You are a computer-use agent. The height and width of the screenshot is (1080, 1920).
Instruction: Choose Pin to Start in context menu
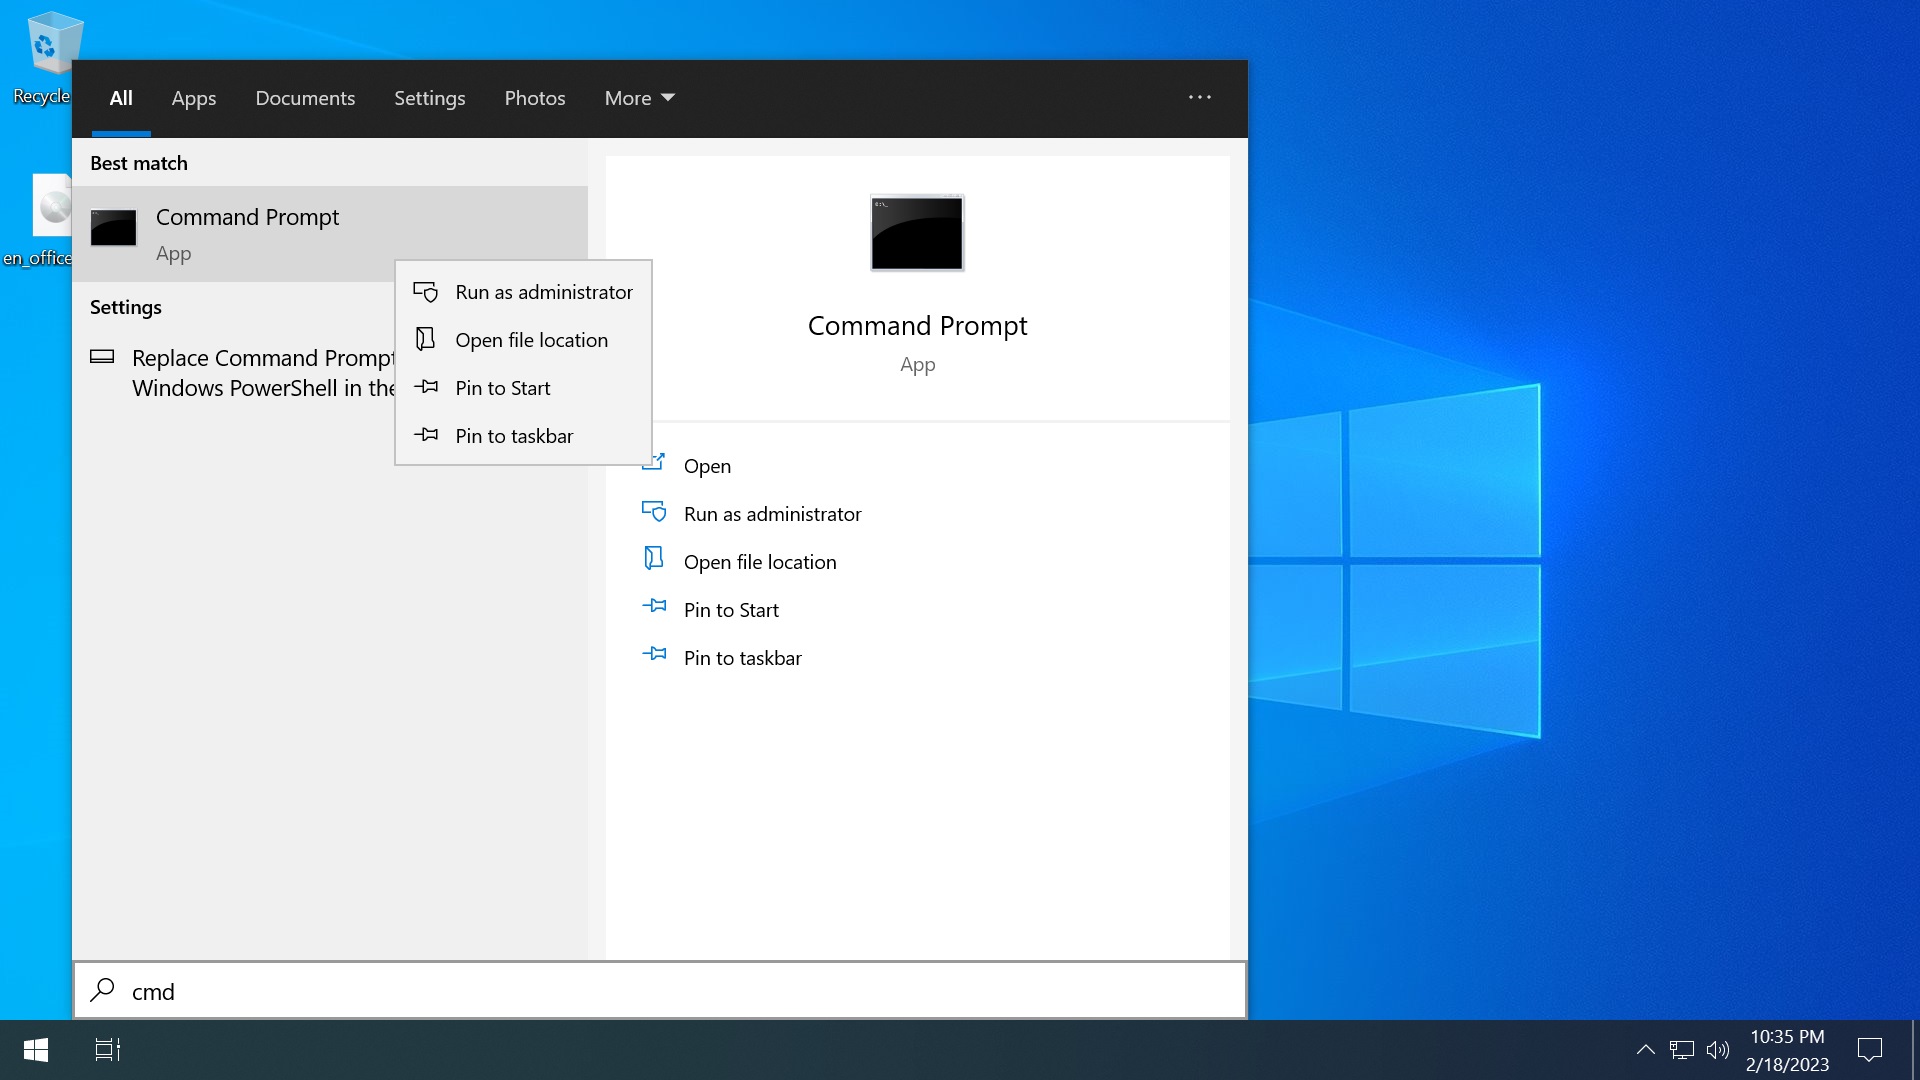click(523, 388)
